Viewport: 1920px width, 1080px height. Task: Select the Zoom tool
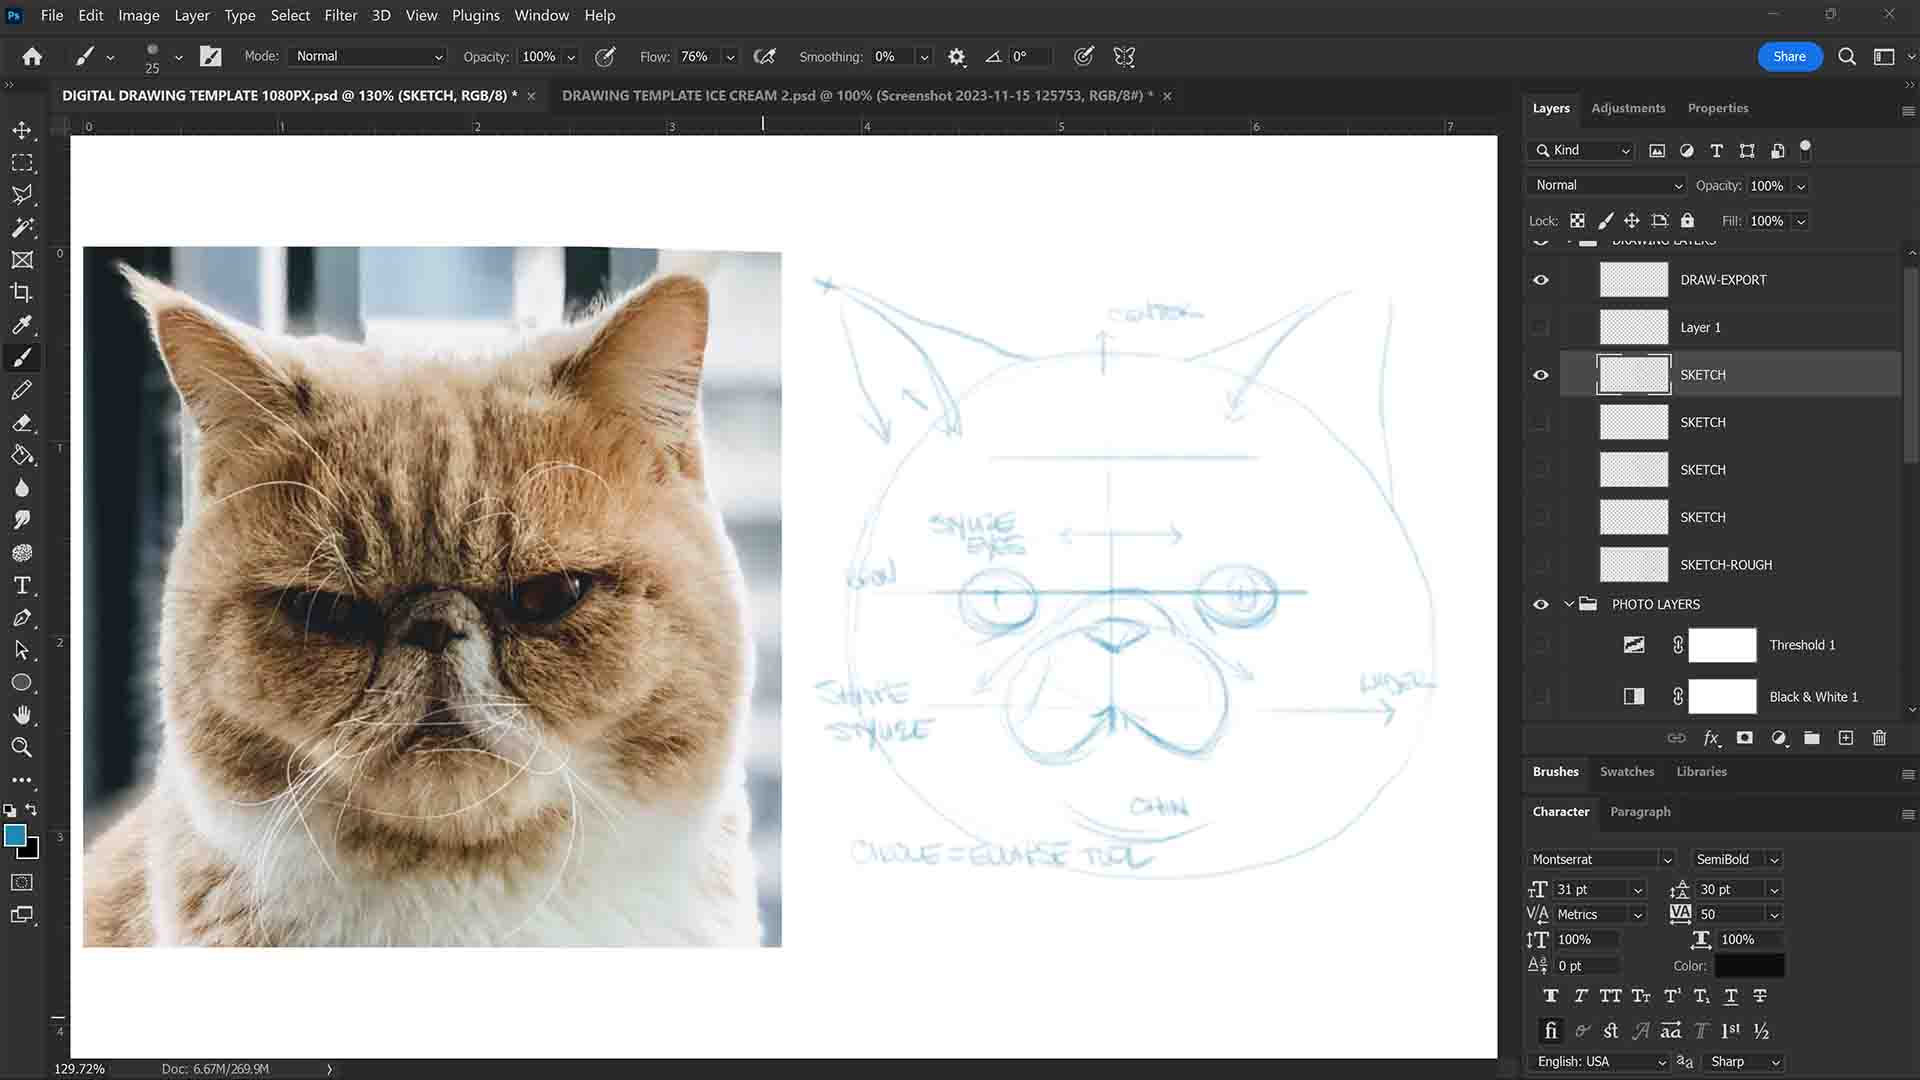(22, 747)
